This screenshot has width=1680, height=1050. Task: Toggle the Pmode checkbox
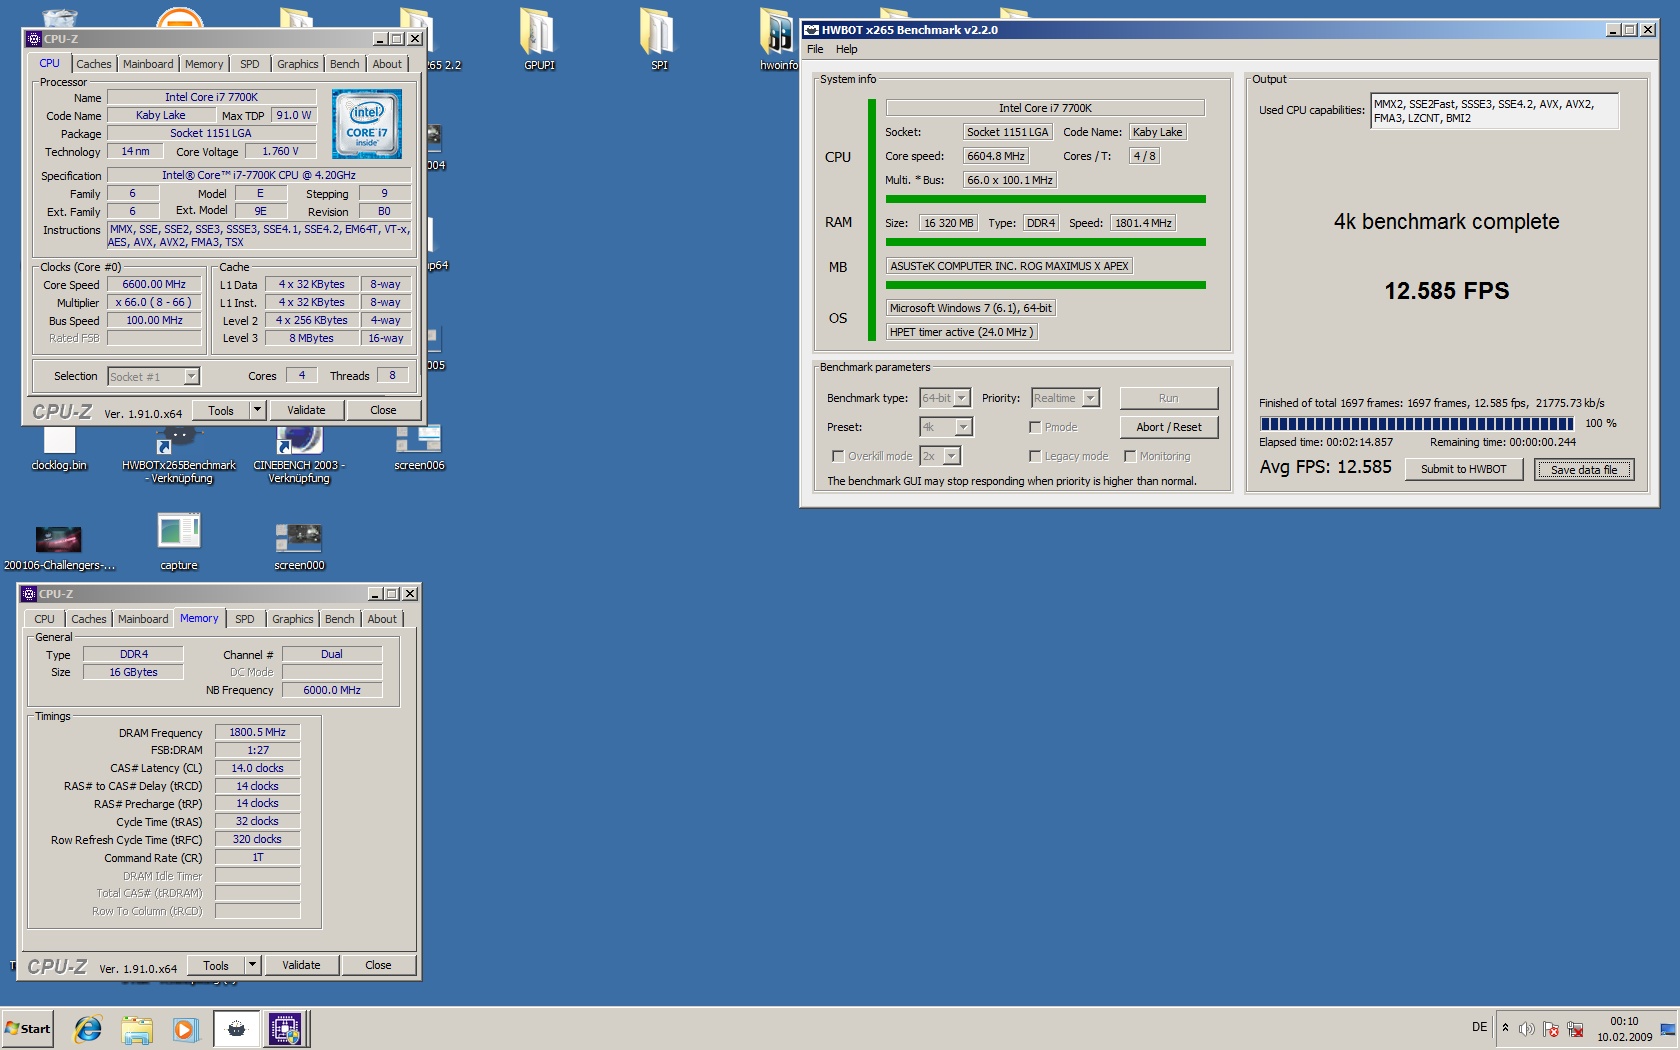click(x=1035, y=427)
